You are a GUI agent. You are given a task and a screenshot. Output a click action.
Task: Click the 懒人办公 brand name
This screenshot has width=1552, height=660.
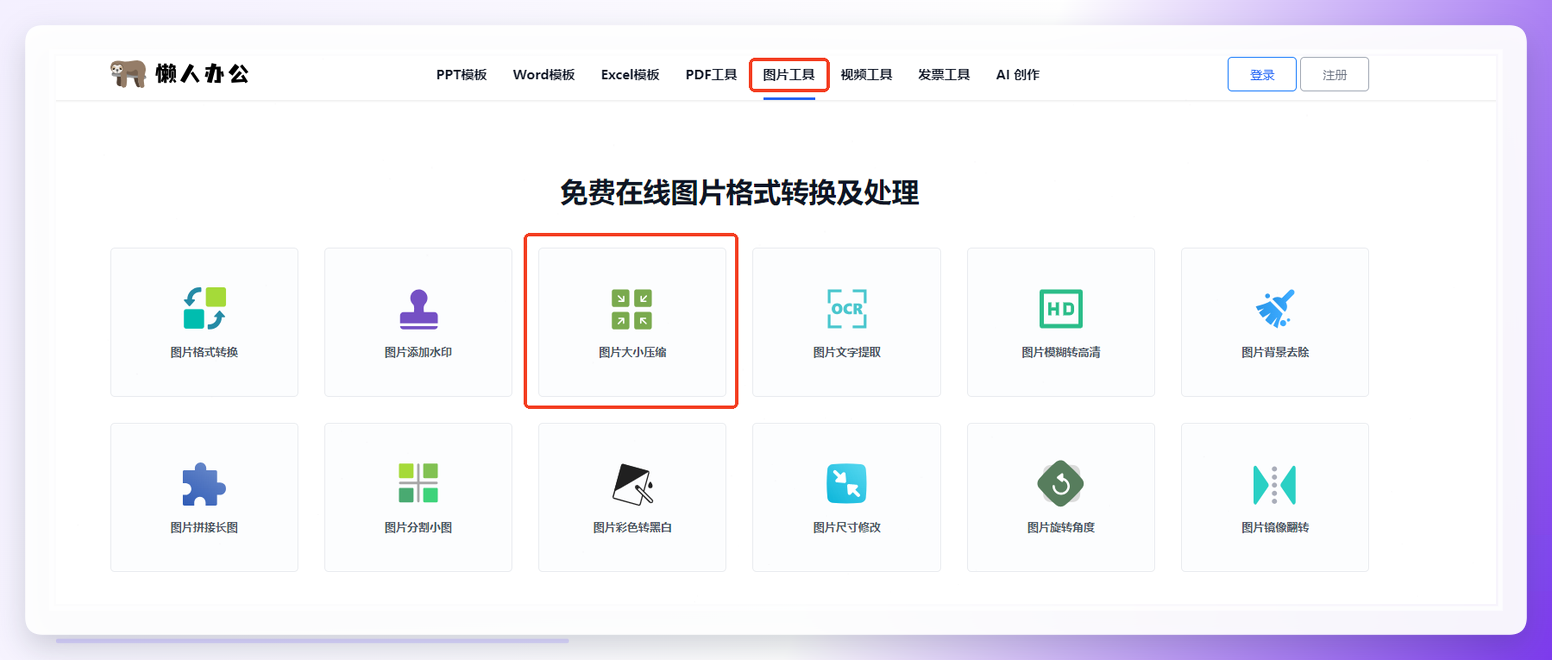point(202,74)
